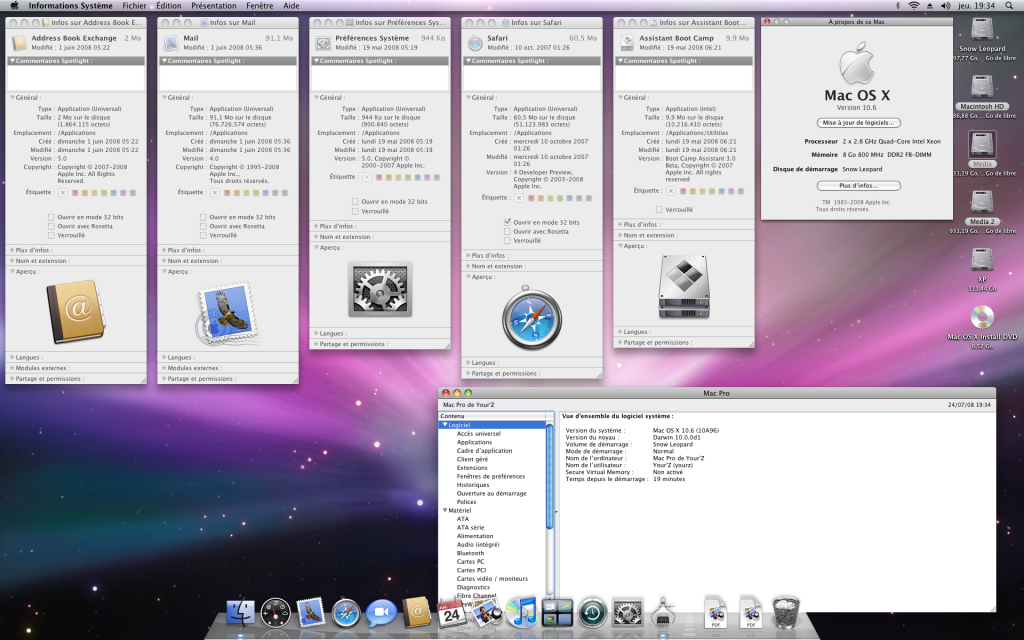The width and height of the screenshot is (1024, 640).
Task: Open the Présentation menu
Action: pos(214,6)
